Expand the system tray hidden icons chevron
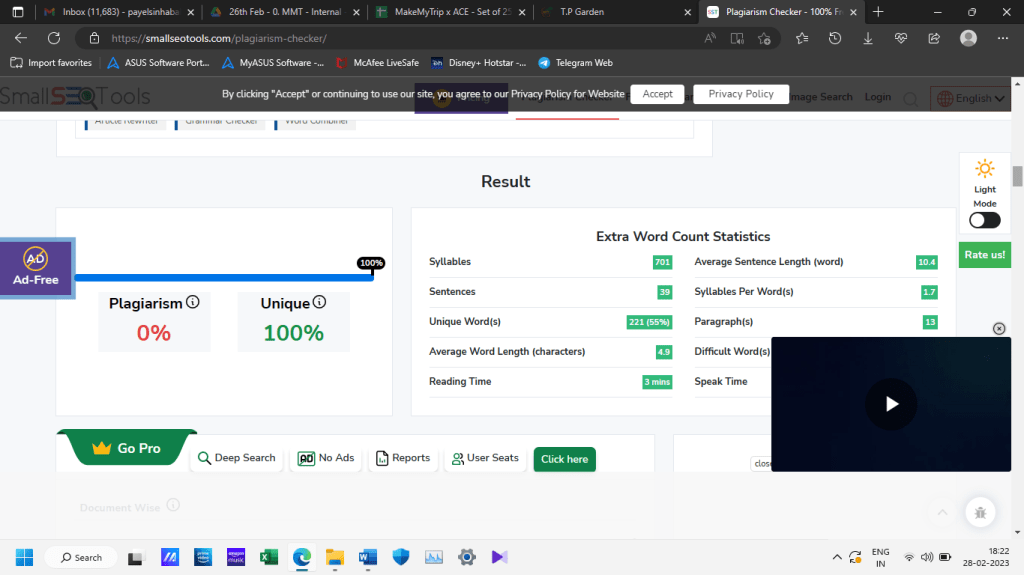 point(837,557)
